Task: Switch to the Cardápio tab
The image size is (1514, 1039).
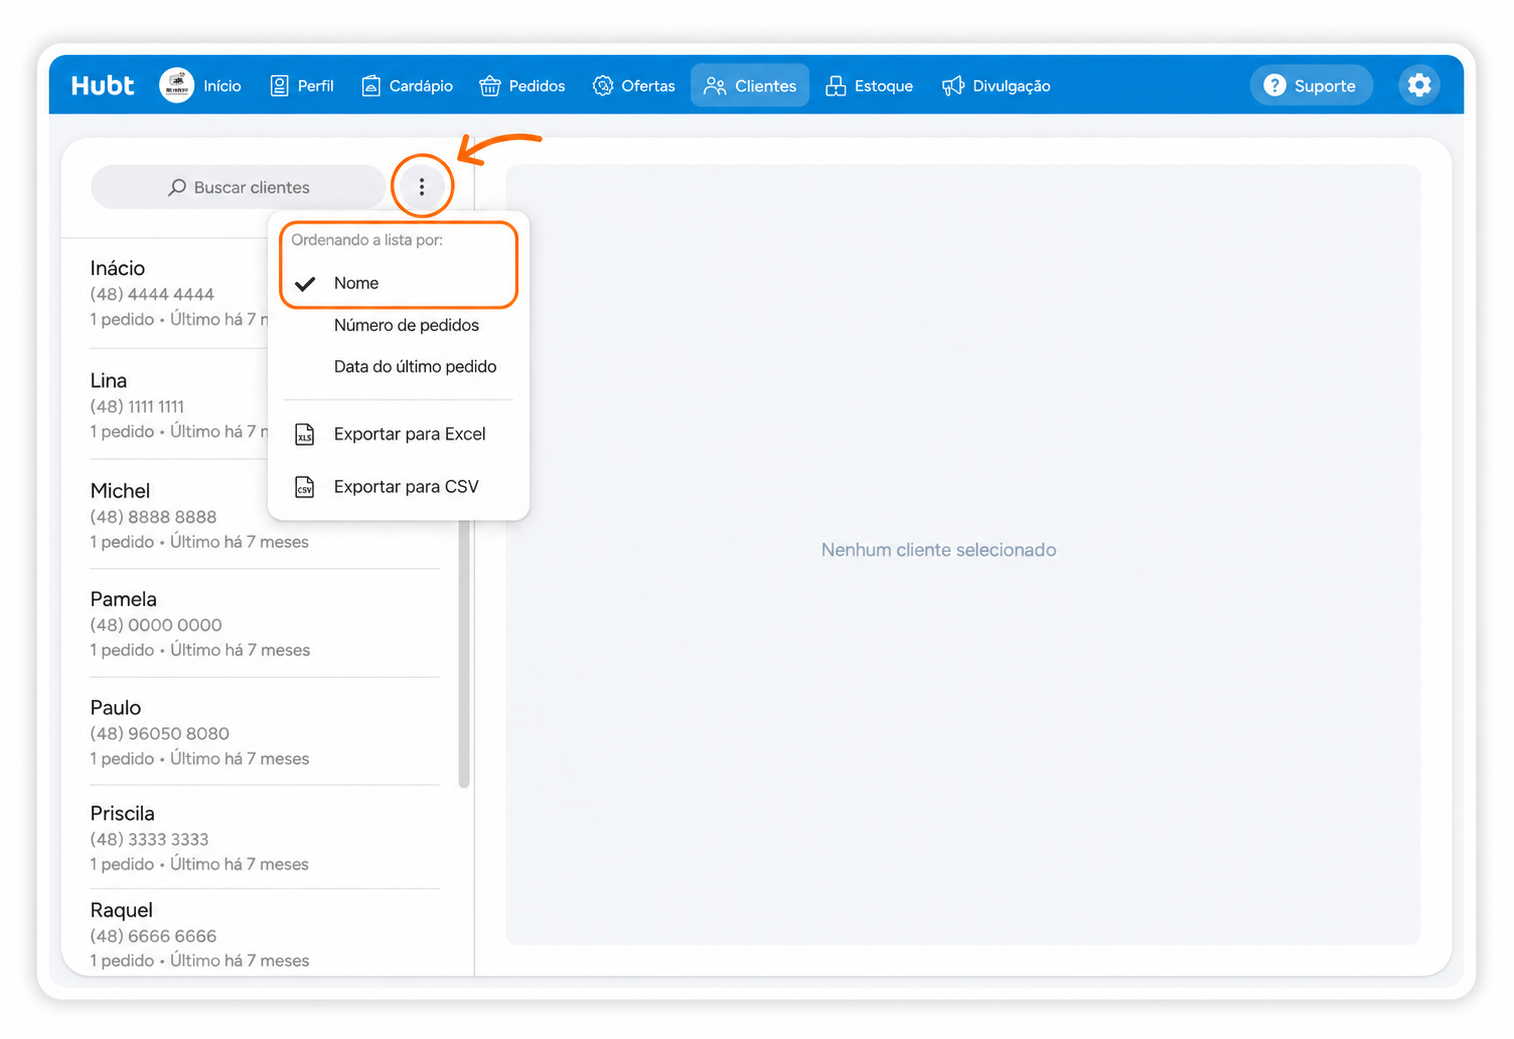Action: [408, 86]
